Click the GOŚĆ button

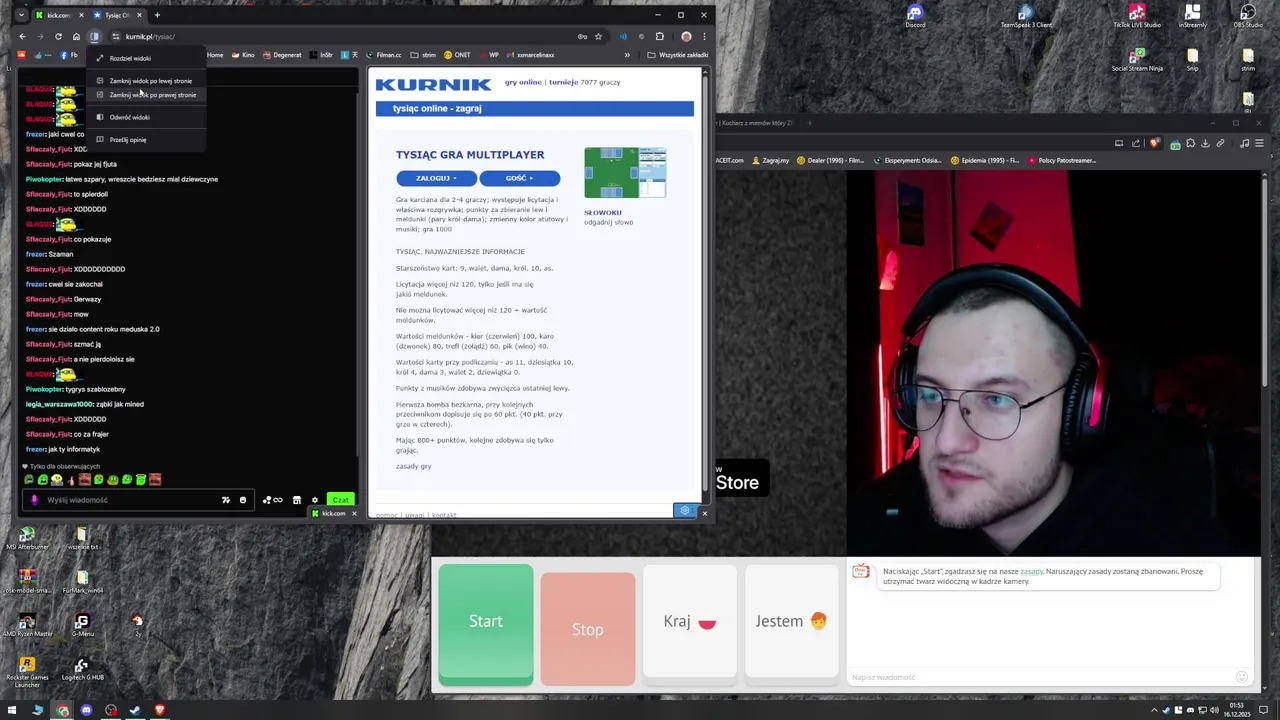(519, 178)
